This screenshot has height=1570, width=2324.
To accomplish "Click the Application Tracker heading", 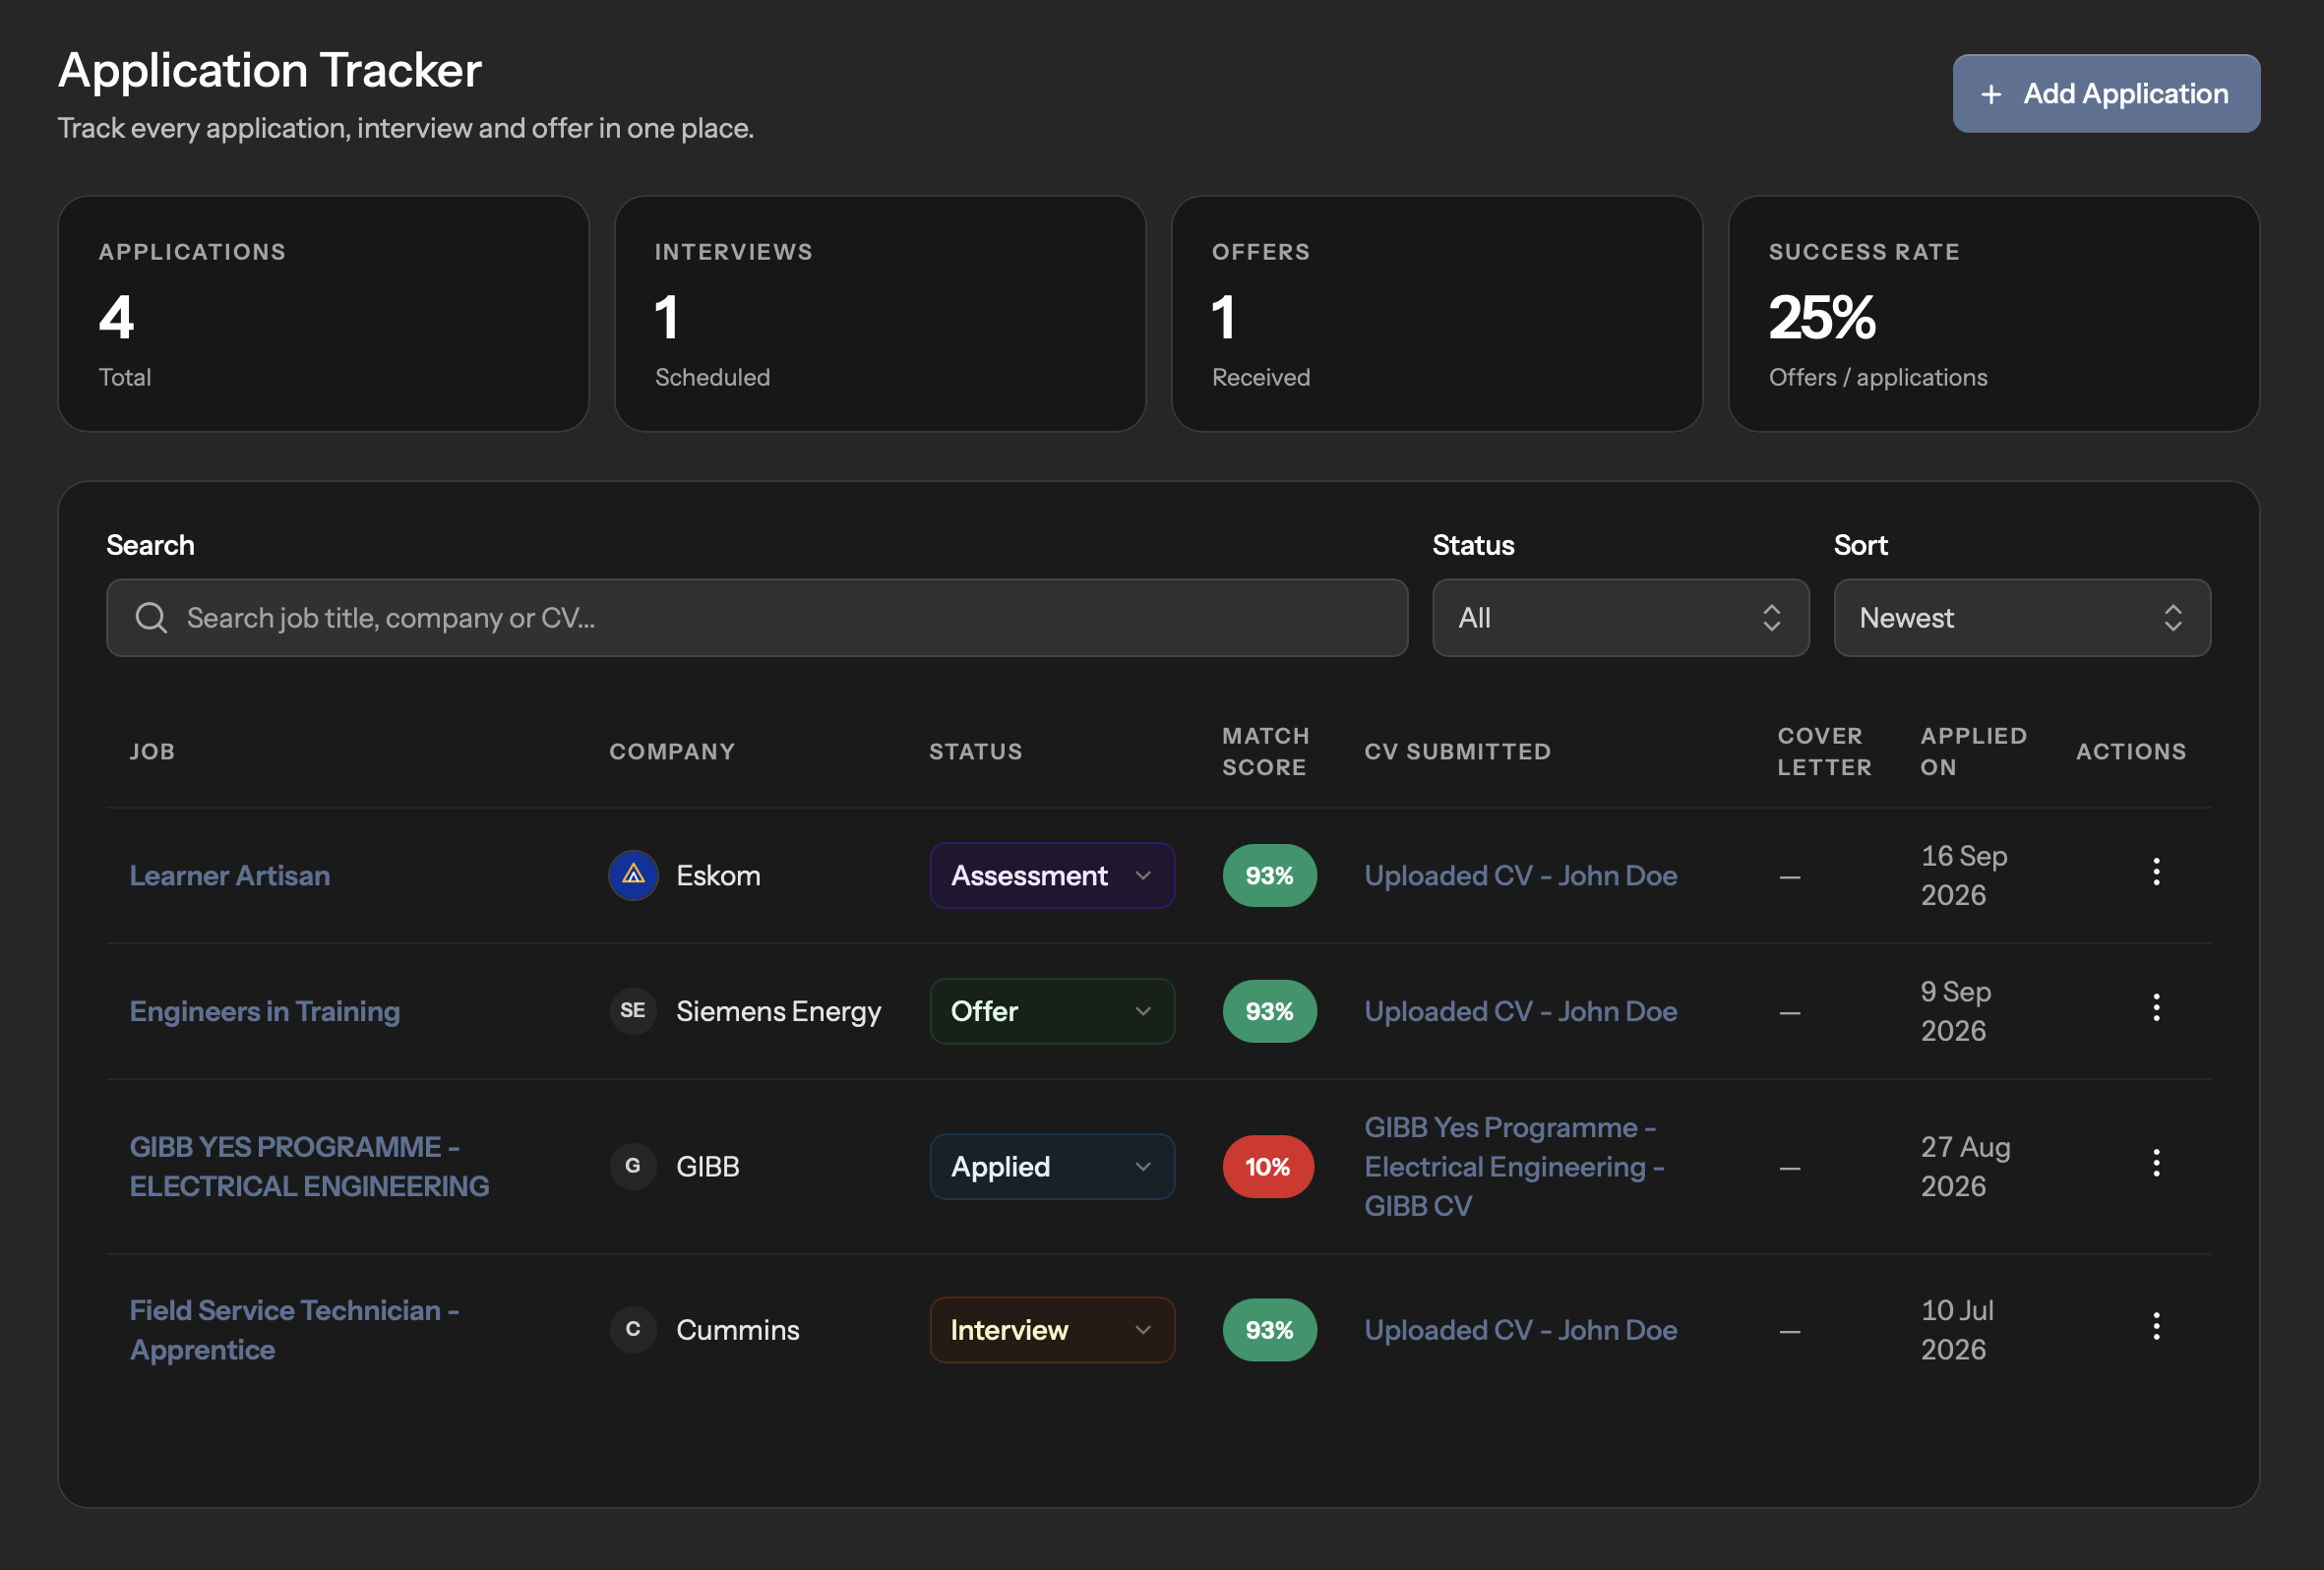I will click(270, 70).
